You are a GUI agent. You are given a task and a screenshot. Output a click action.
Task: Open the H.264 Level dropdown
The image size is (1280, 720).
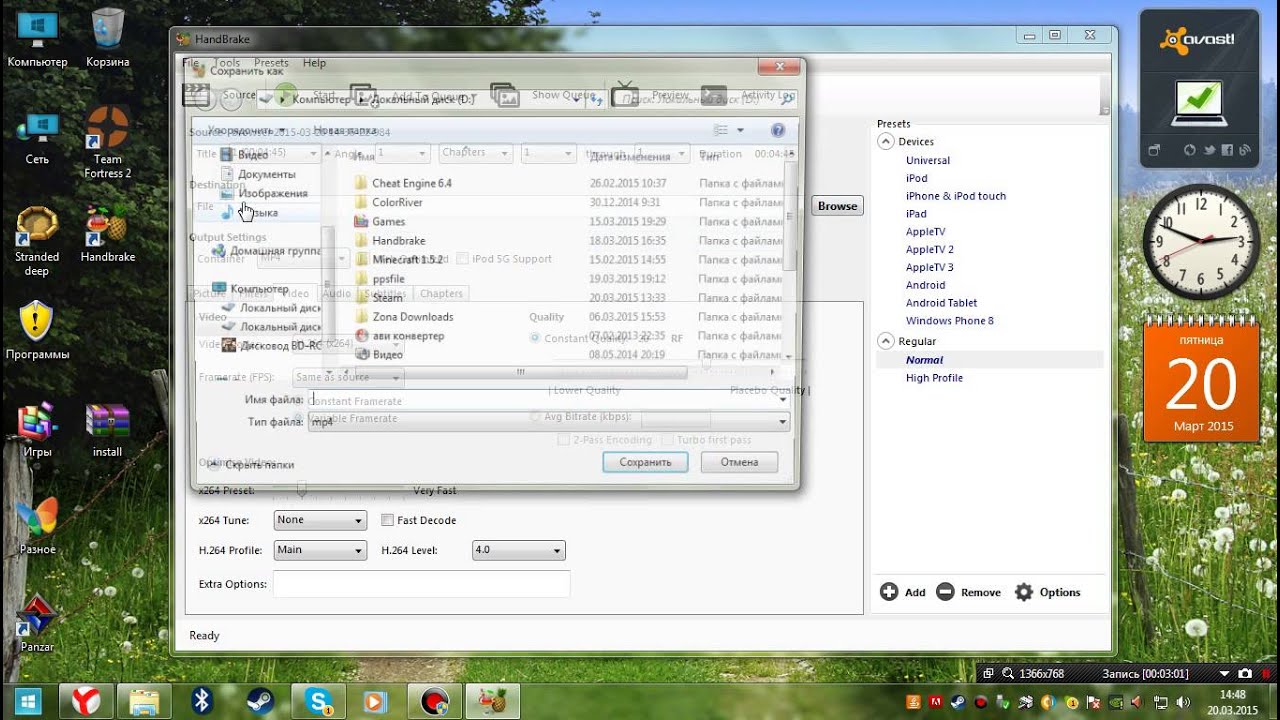point(518,550)
